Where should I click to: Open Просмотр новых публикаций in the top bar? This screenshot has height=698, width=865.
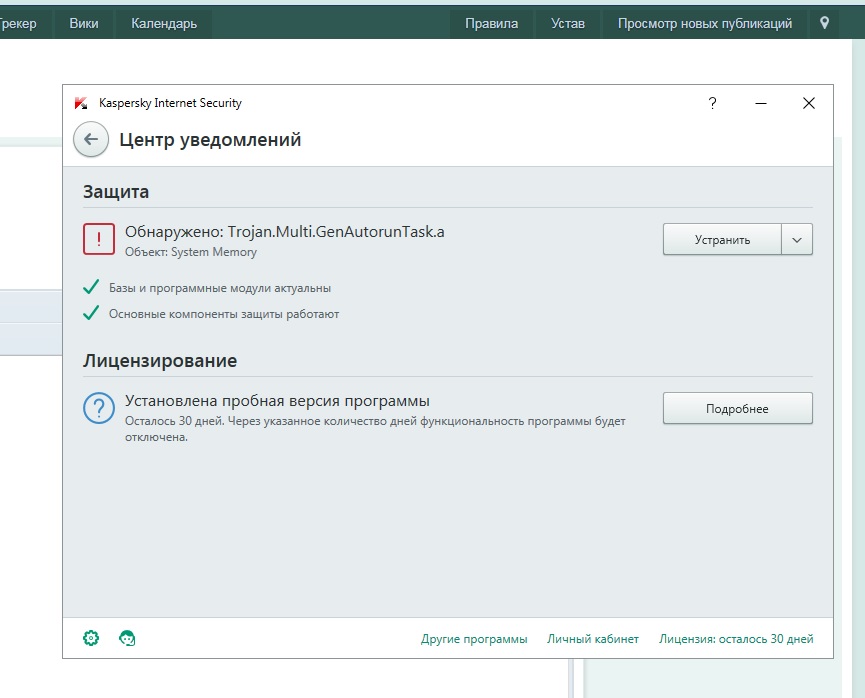coord(704,23)
